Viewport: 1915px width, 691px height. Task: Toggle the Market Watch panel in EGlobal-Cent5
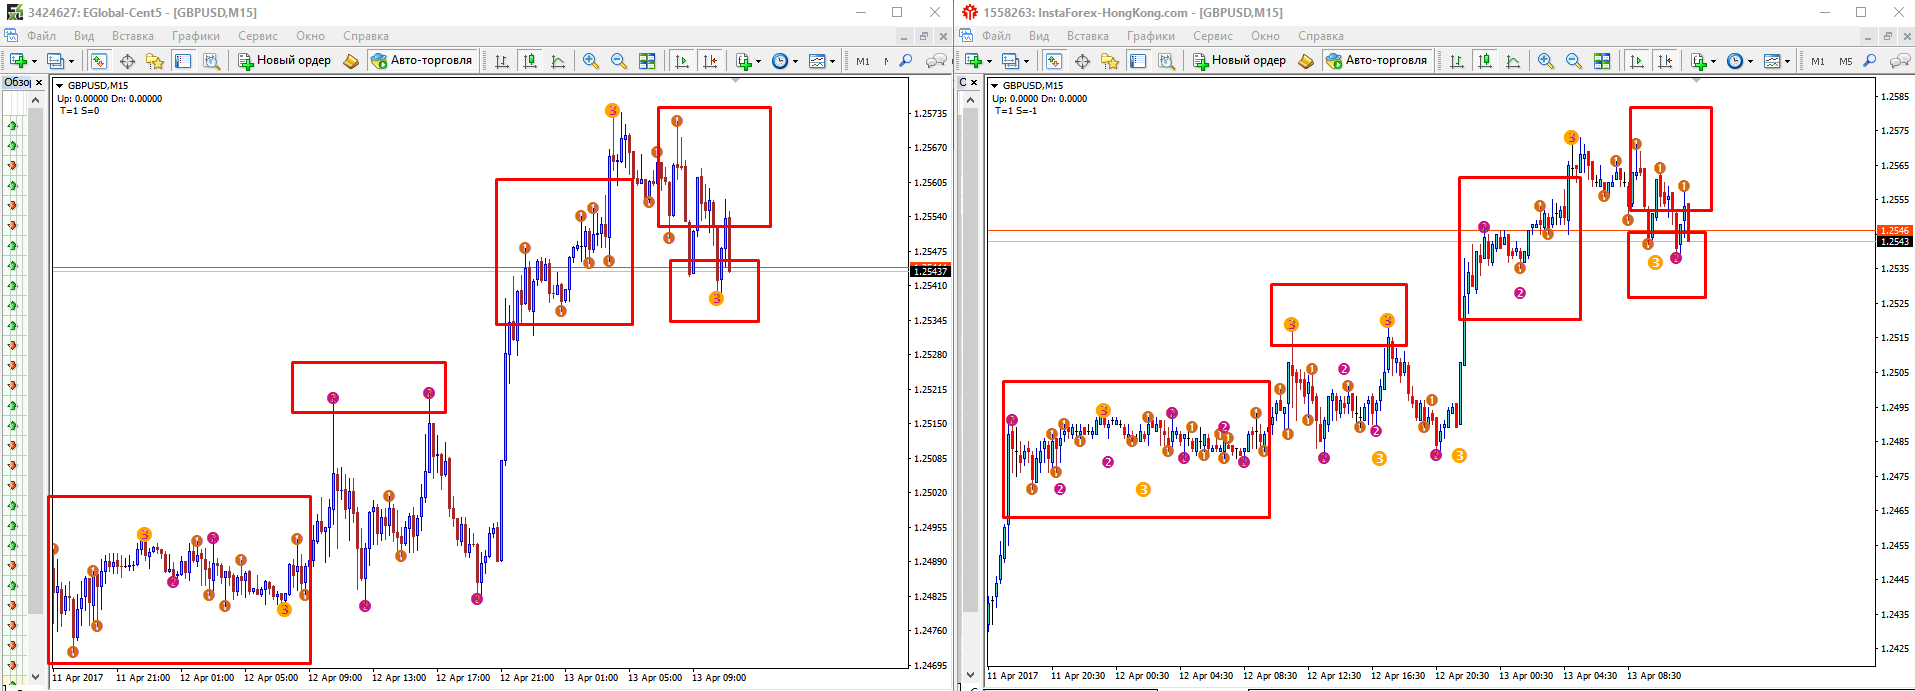pos(99,61)
